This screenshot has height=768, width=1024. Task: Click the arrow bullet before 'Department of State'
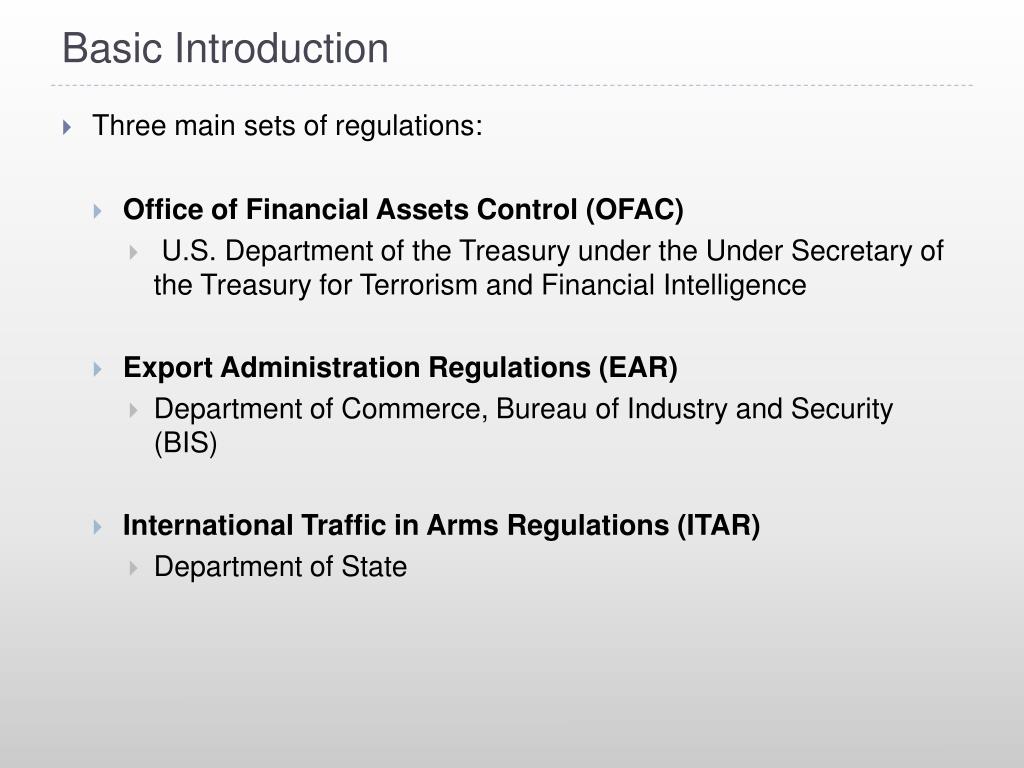coord(134,568)
